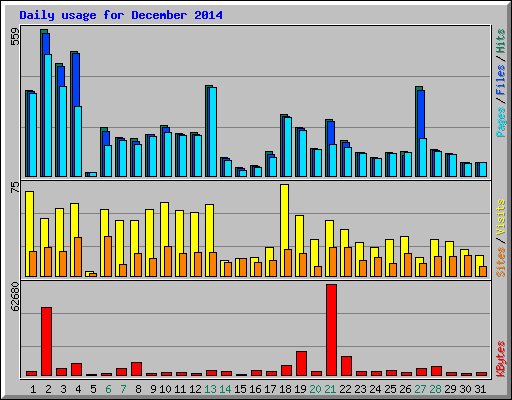
Task: Click the cyan pages bar for day 1
Action: (33, 135)
